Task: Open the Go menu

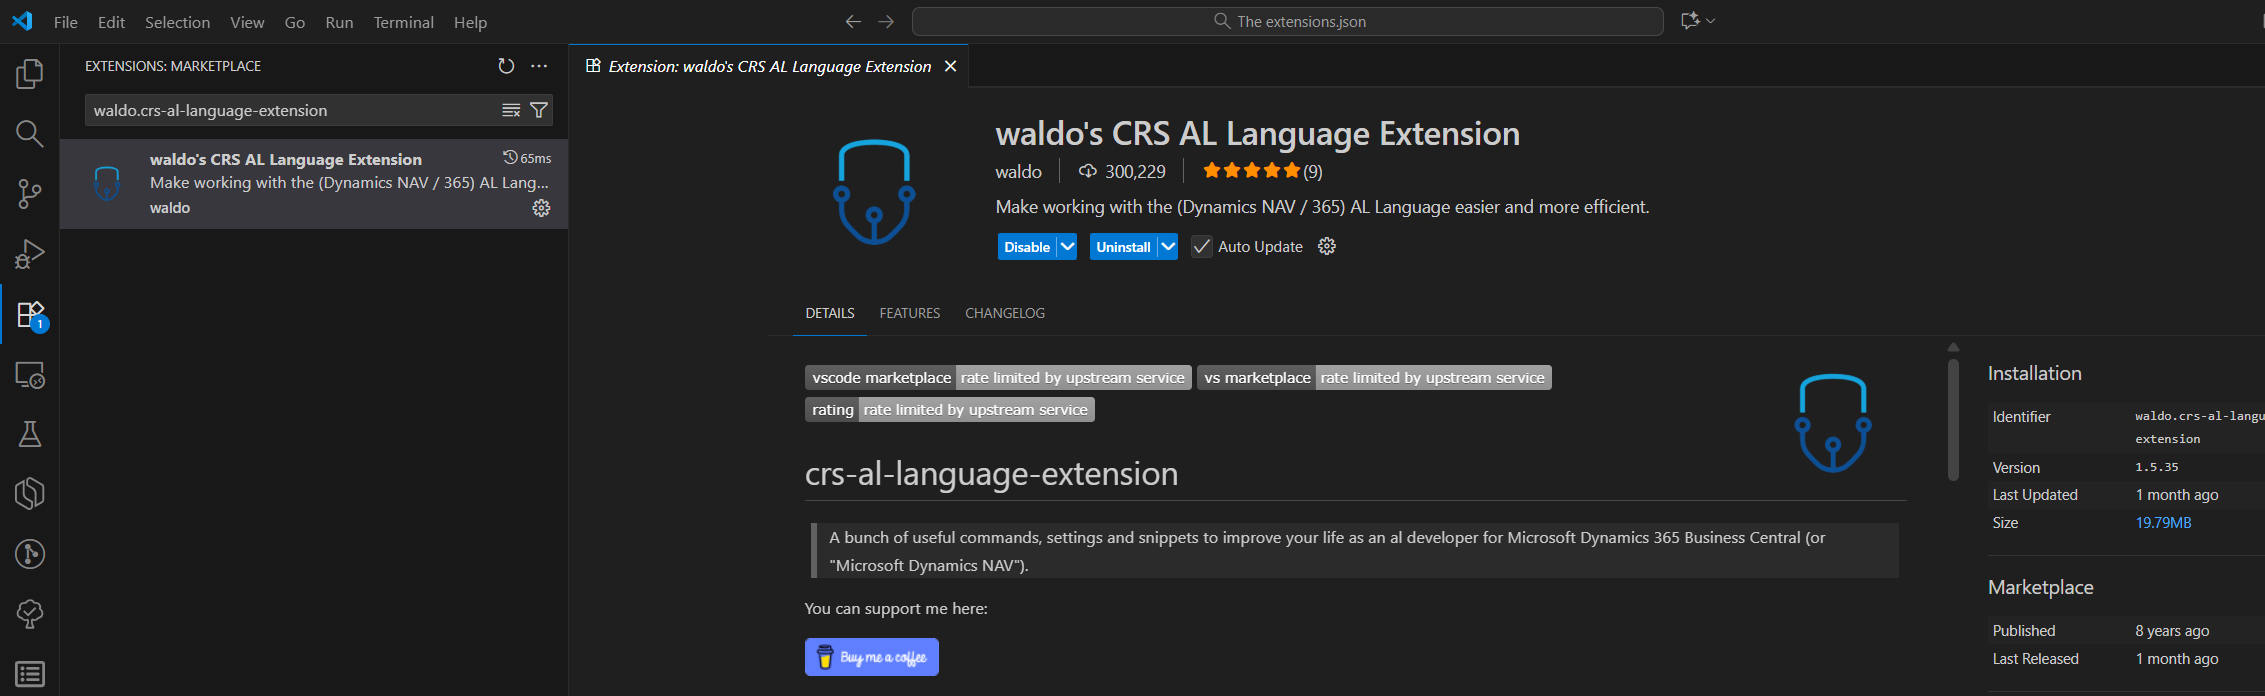Action: tap(295, 22)
